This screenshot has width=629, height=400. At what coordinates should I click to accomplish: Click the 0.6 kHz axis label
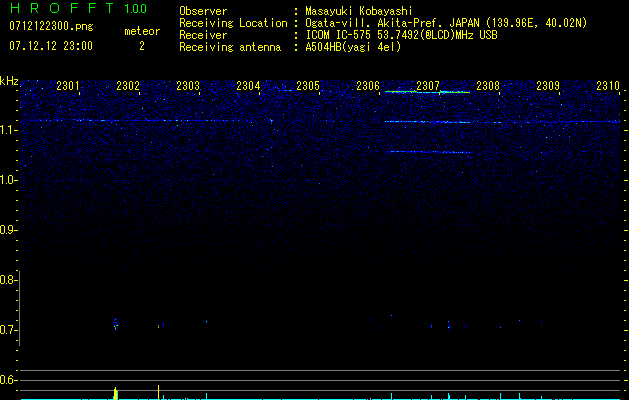coord(7,380)
